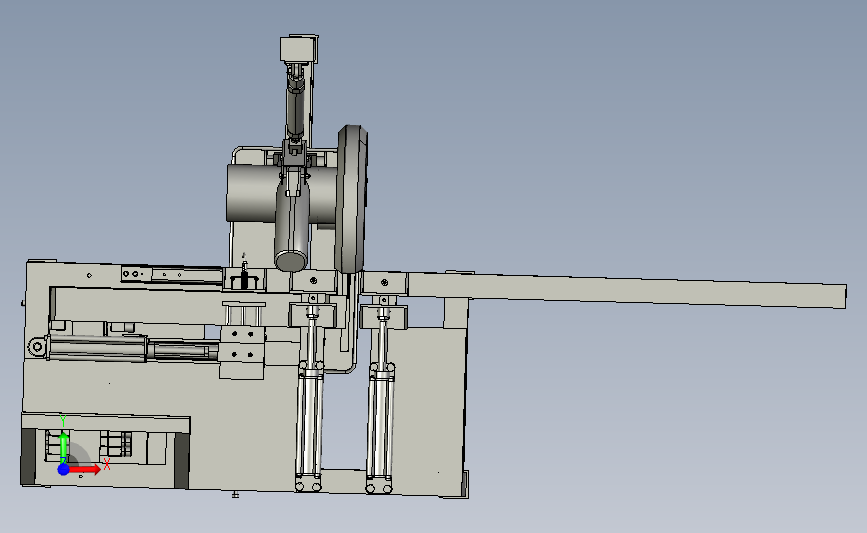
Task: Click the green Y axis arrow of triad
Action: coord(64,448)
